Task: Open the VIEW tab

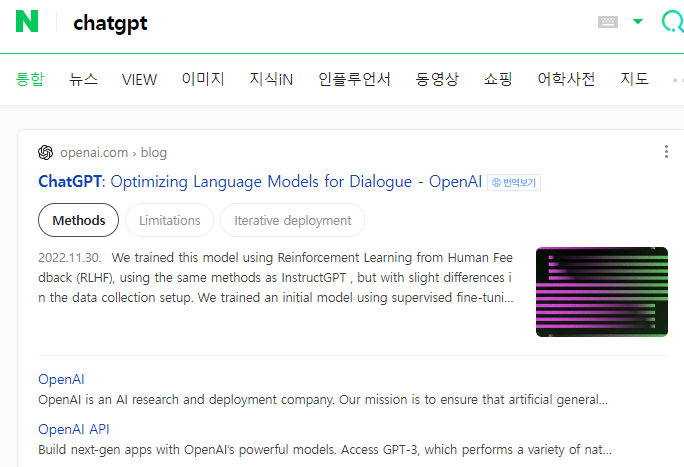Action: pos(139,79)
